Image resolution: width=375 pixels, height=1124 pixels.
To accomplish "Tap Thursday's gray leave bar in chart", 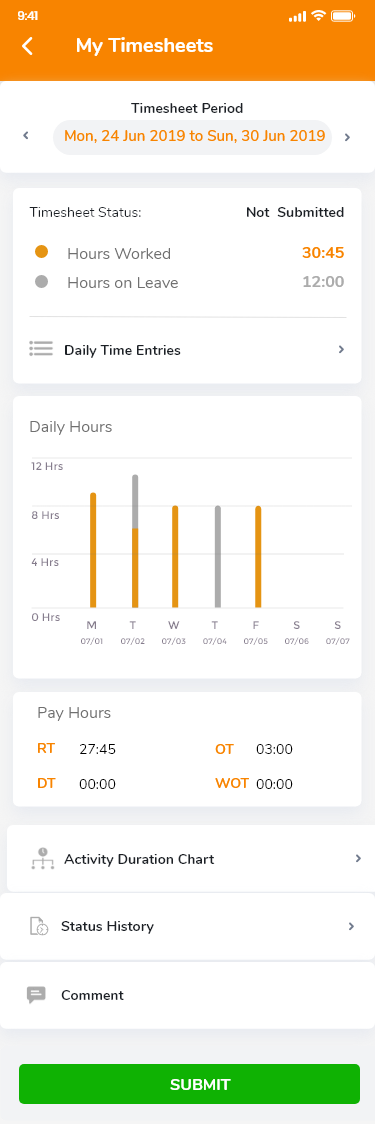I will [x=217, y=557].
